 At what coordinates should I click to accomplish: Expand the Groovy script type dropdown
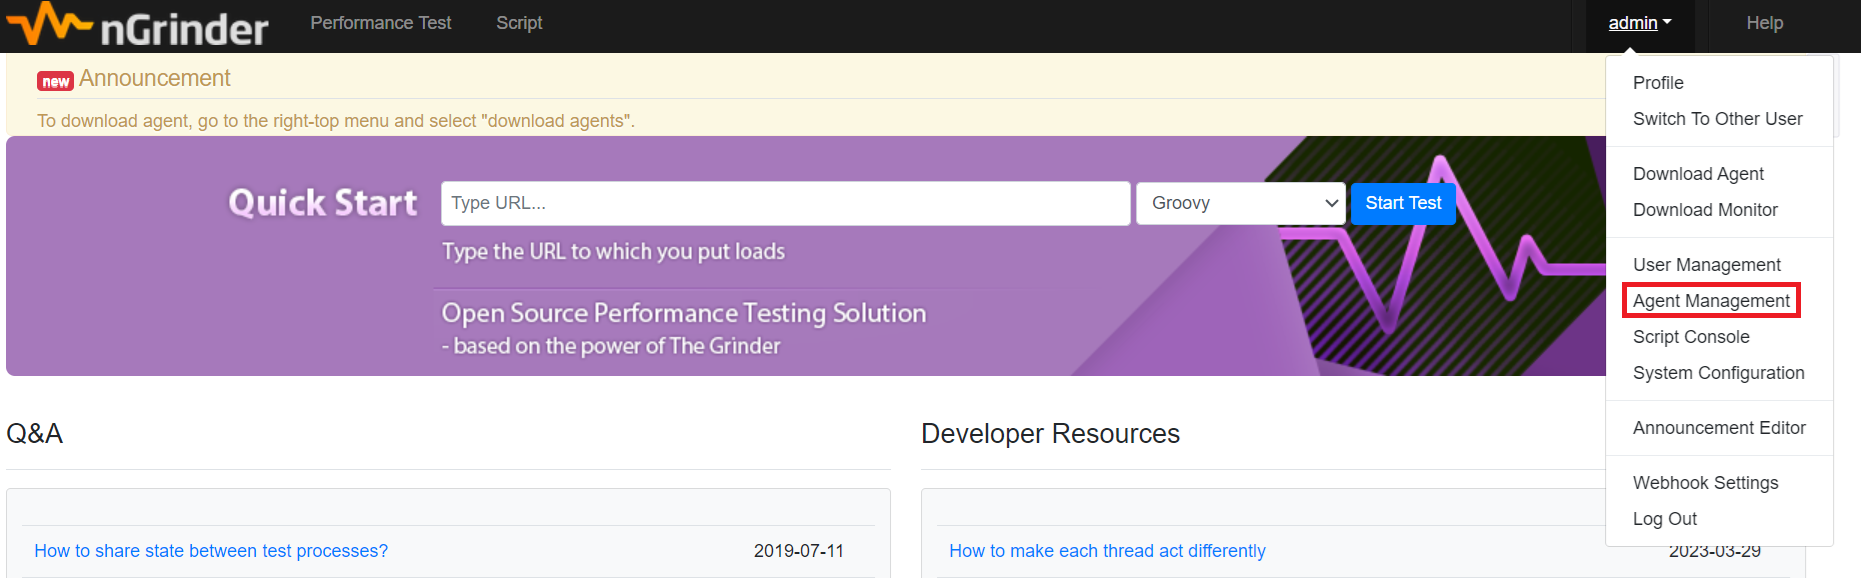click(1241, 203)
